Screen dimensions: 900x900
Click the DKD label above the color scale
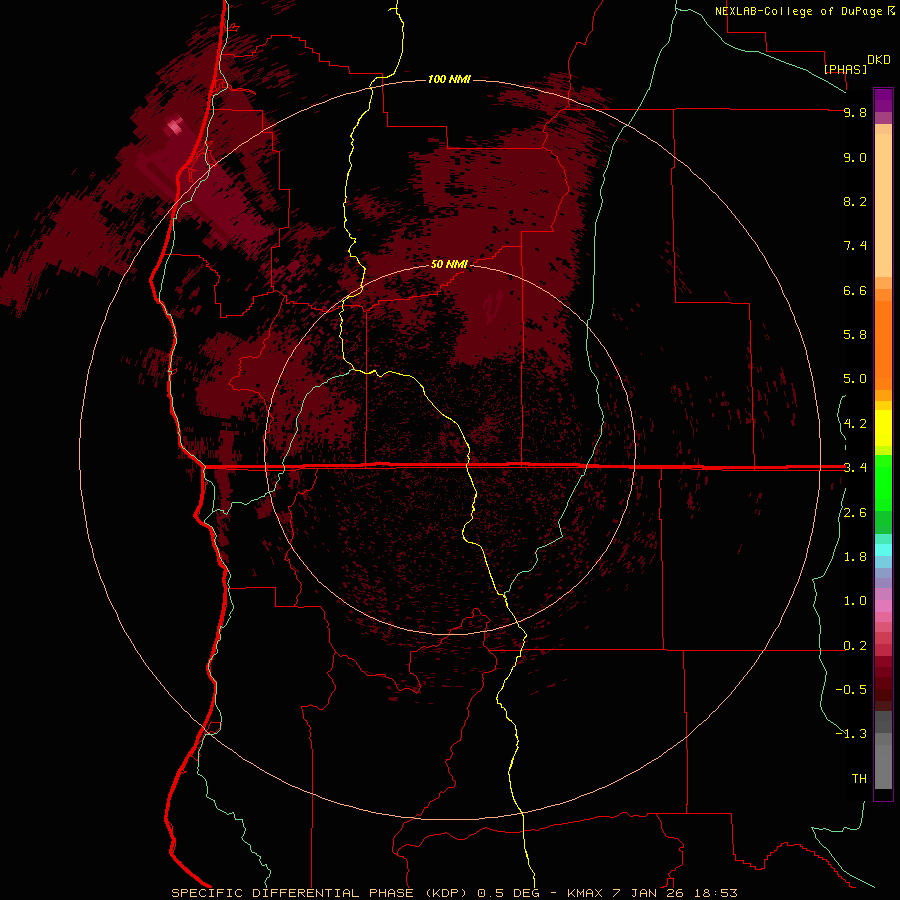879,60
